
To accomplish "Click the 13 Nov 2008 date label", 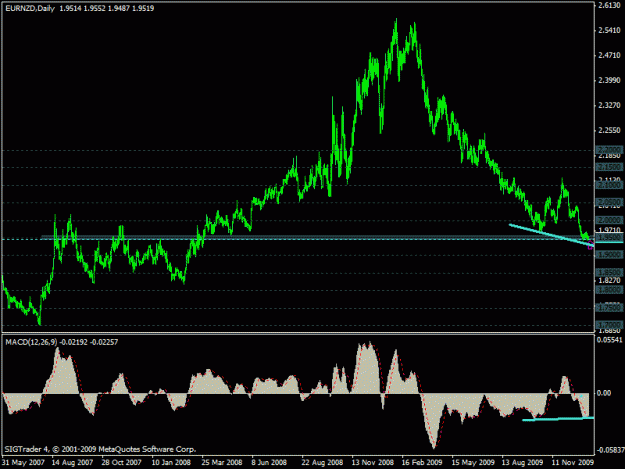I will click(372, 463).
